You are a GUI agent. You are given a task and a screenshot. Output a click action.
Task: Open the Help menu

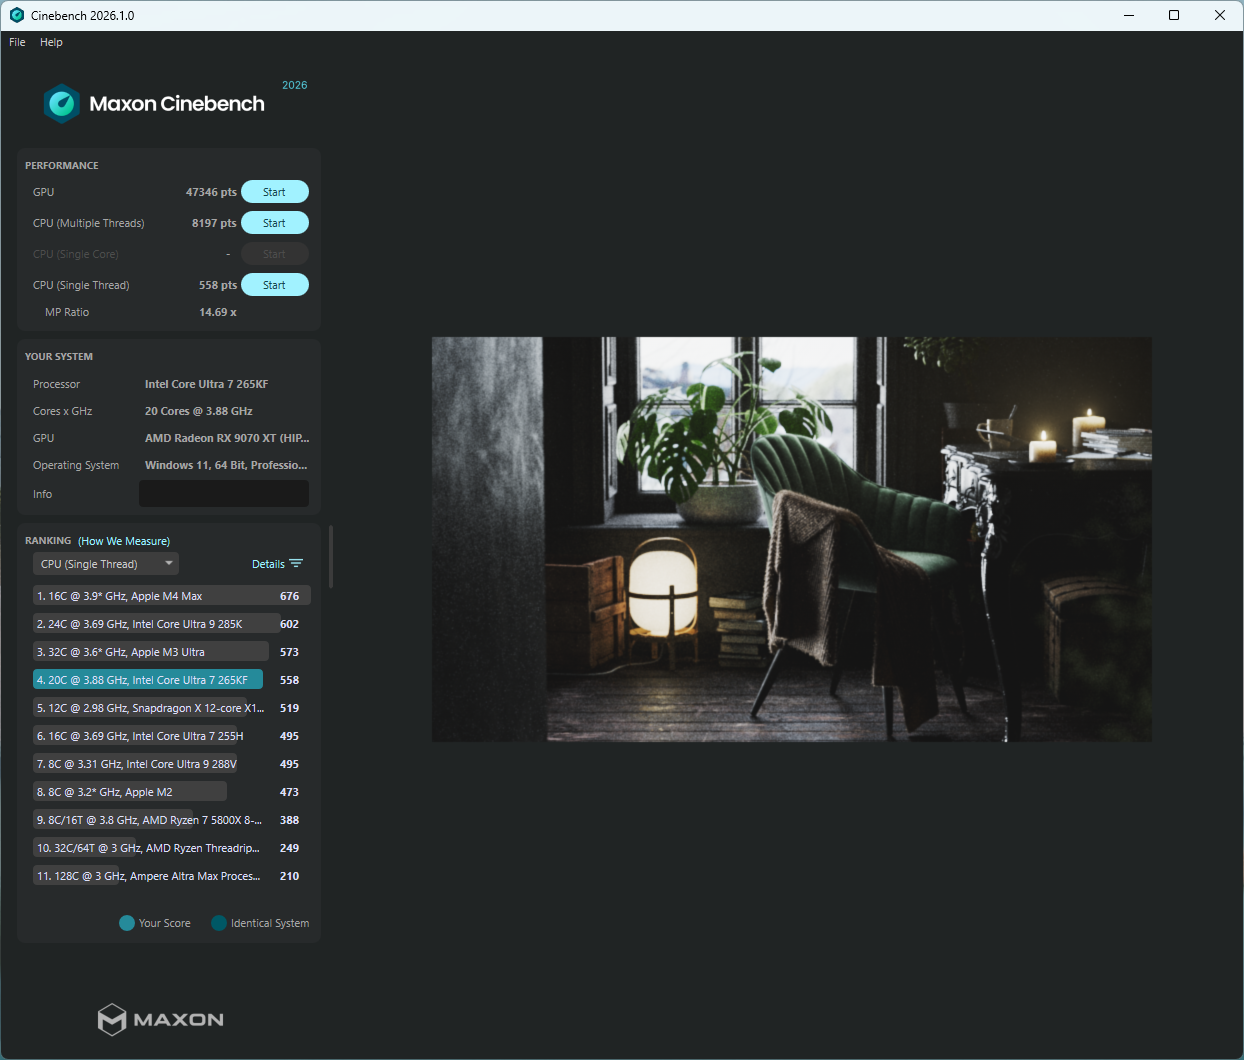pos(51,42)
